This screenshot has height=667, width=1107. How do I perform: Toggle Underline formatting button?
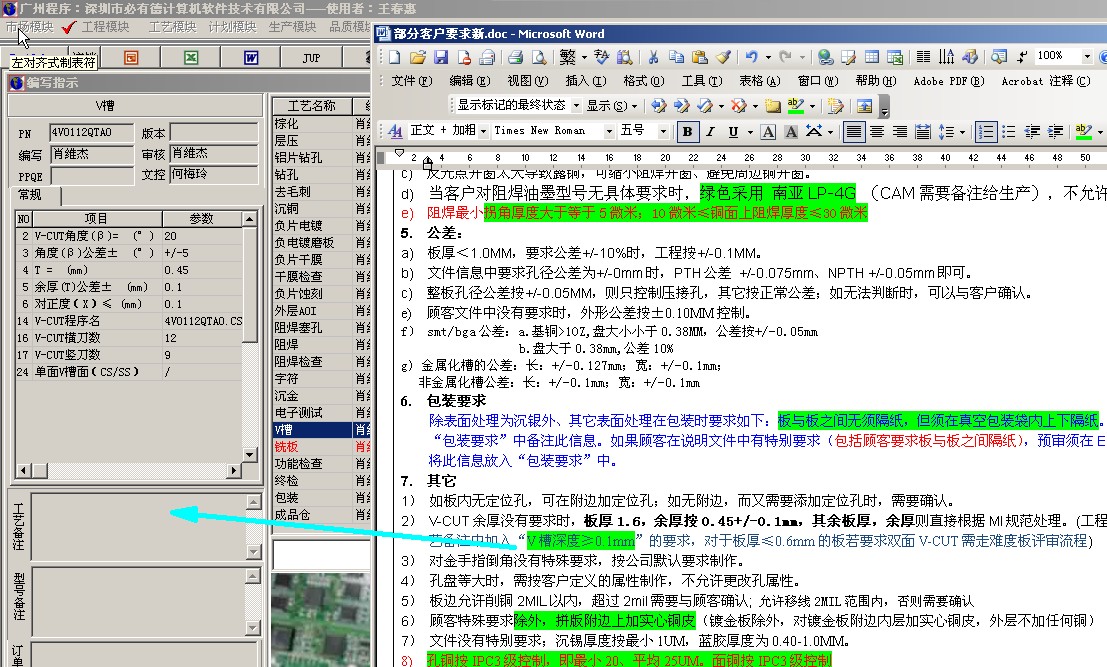pyautogui.click(x=733, y=131)
